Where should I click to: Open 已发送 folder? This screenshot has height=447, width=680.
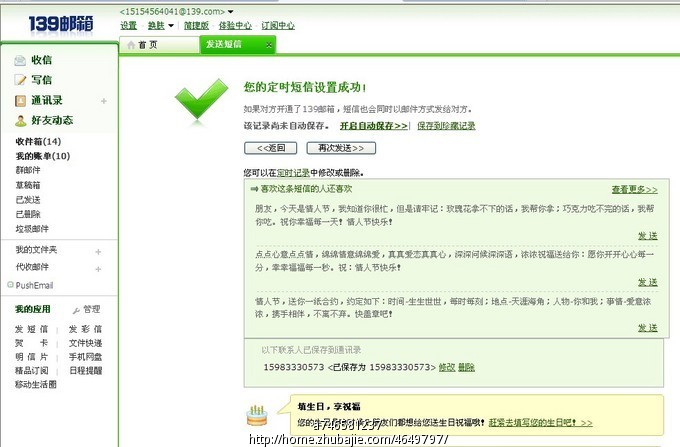point(28,200)
